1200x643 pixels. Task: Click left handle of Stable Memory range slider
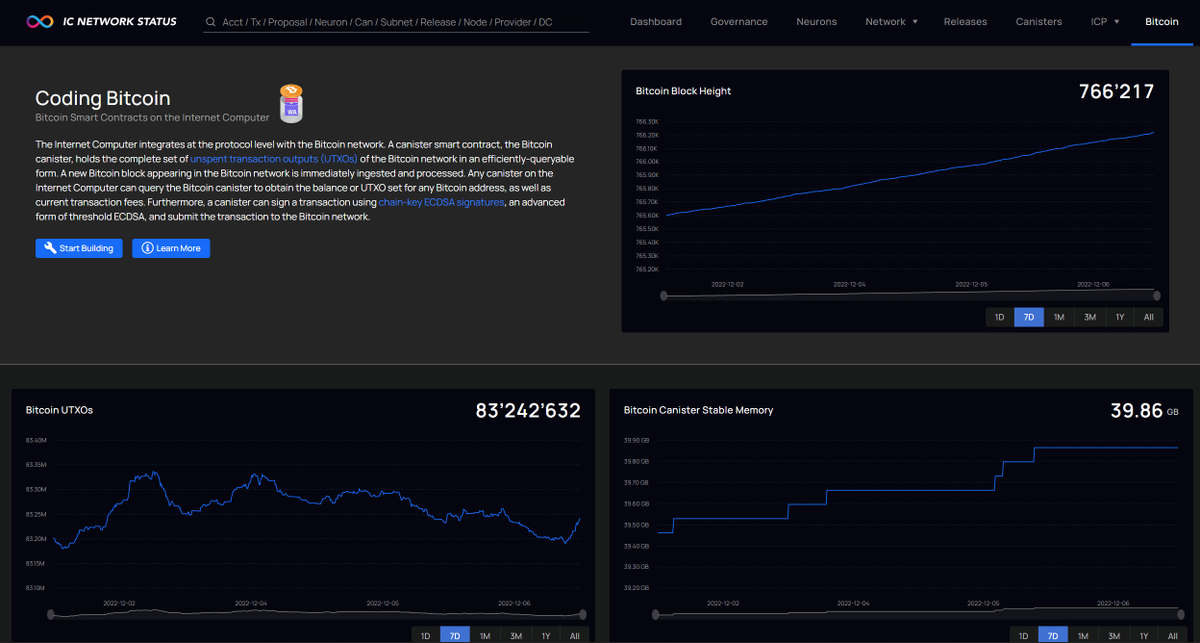coord(654,615)
